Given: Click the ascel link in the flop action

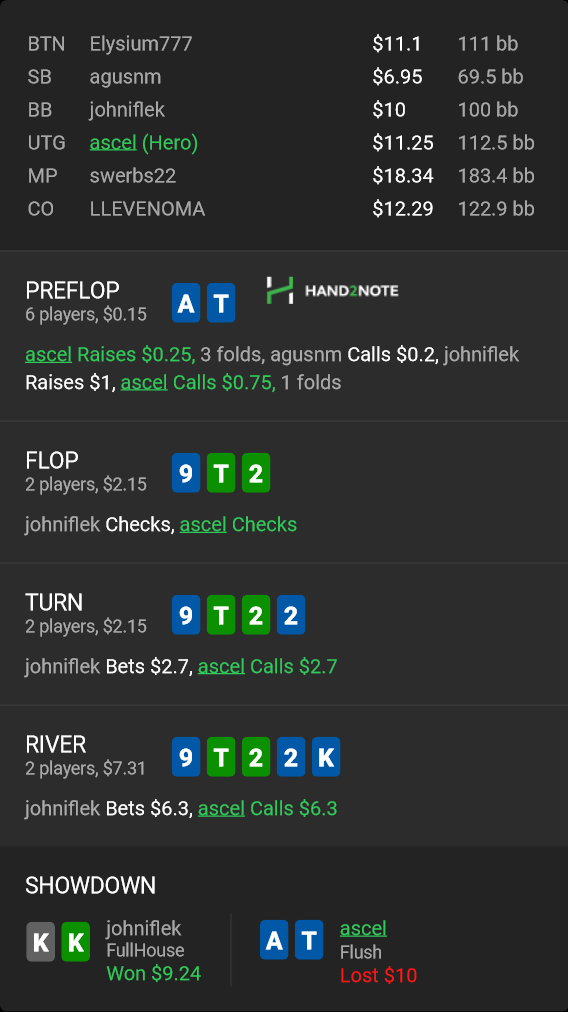Looking at the screenshot, I should (x=203, y=524).
